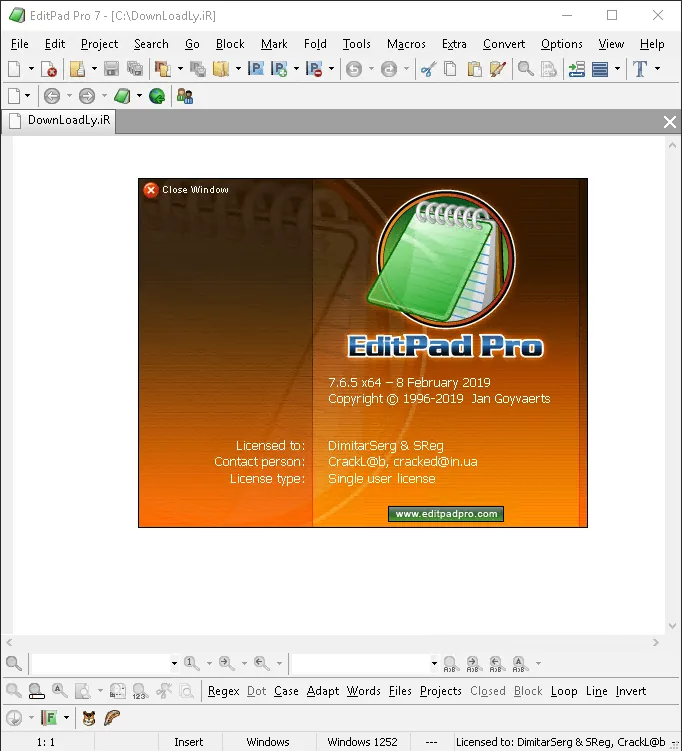
Task: Click the Text Layout T icon
Action: (640, 69)
